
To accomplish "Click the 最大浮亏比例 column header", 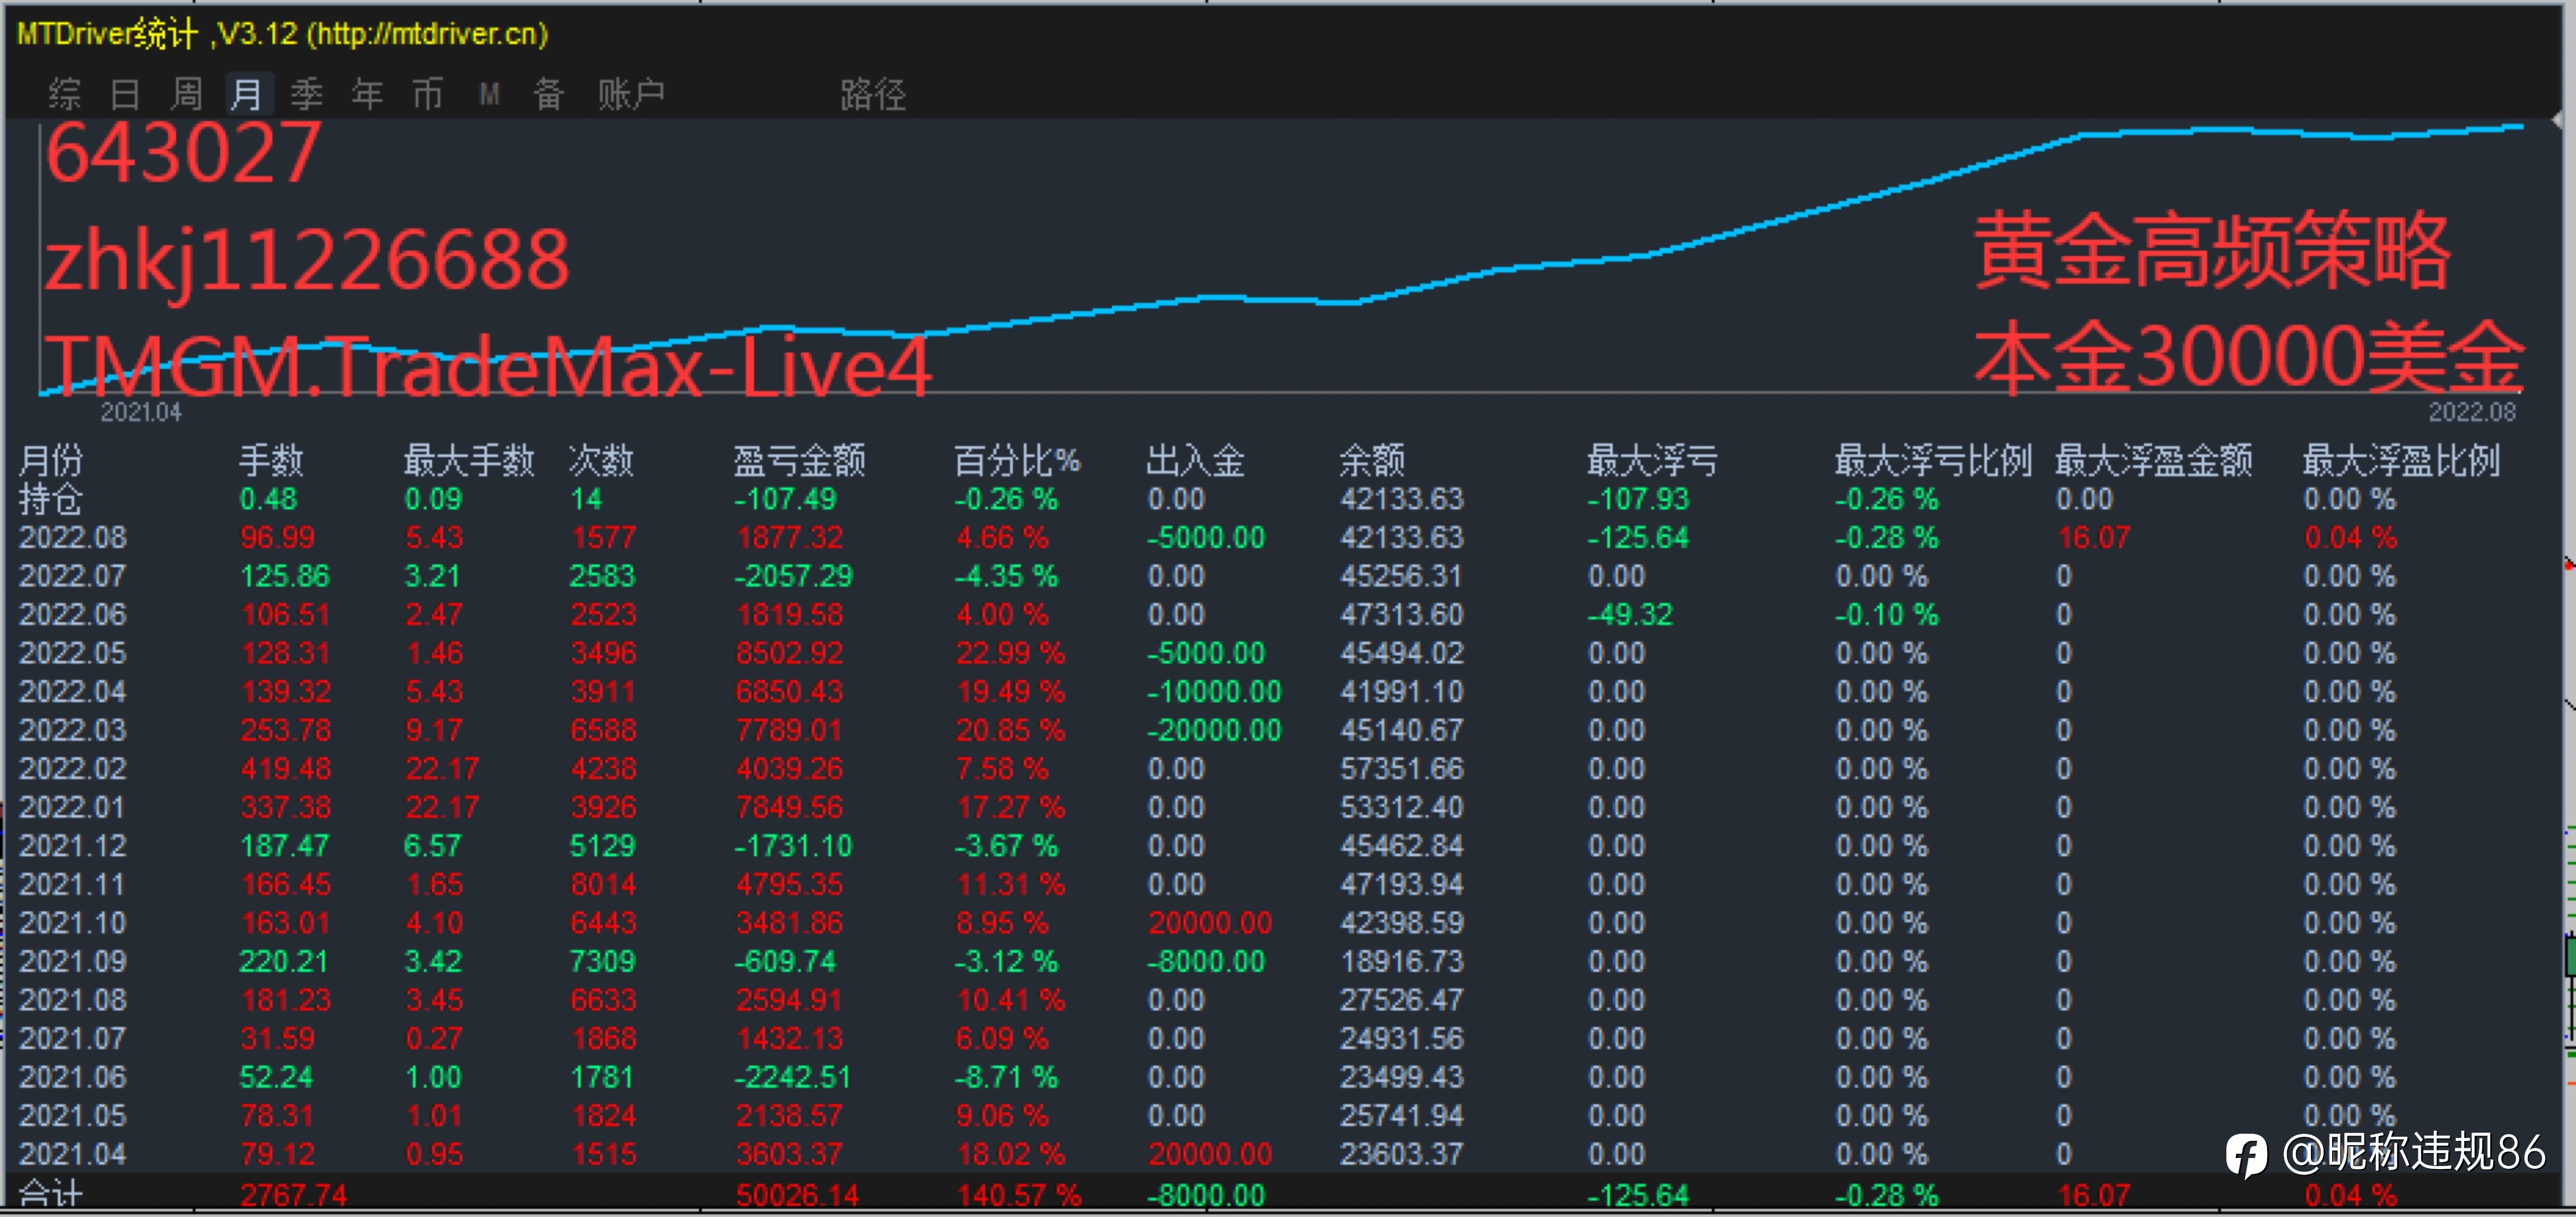I will pyautogui.click(x=1933, y=461).
